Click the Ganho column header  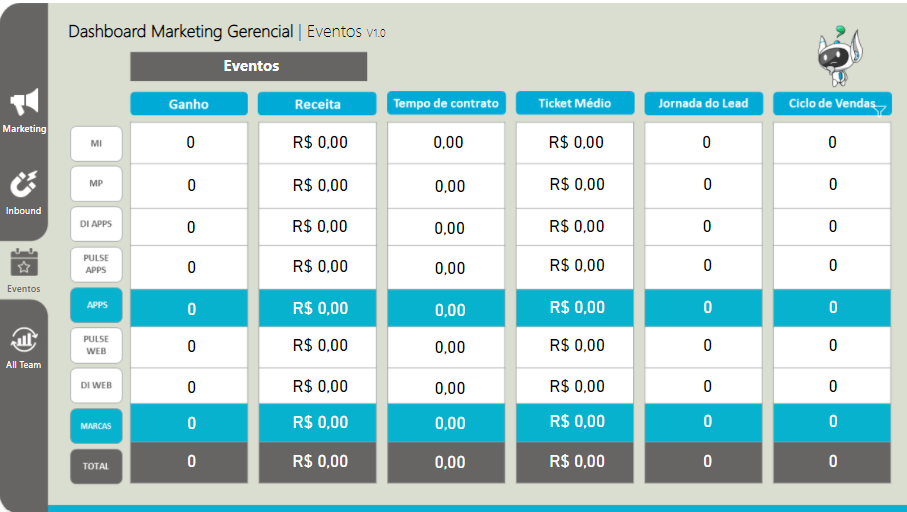coord(189,104)
